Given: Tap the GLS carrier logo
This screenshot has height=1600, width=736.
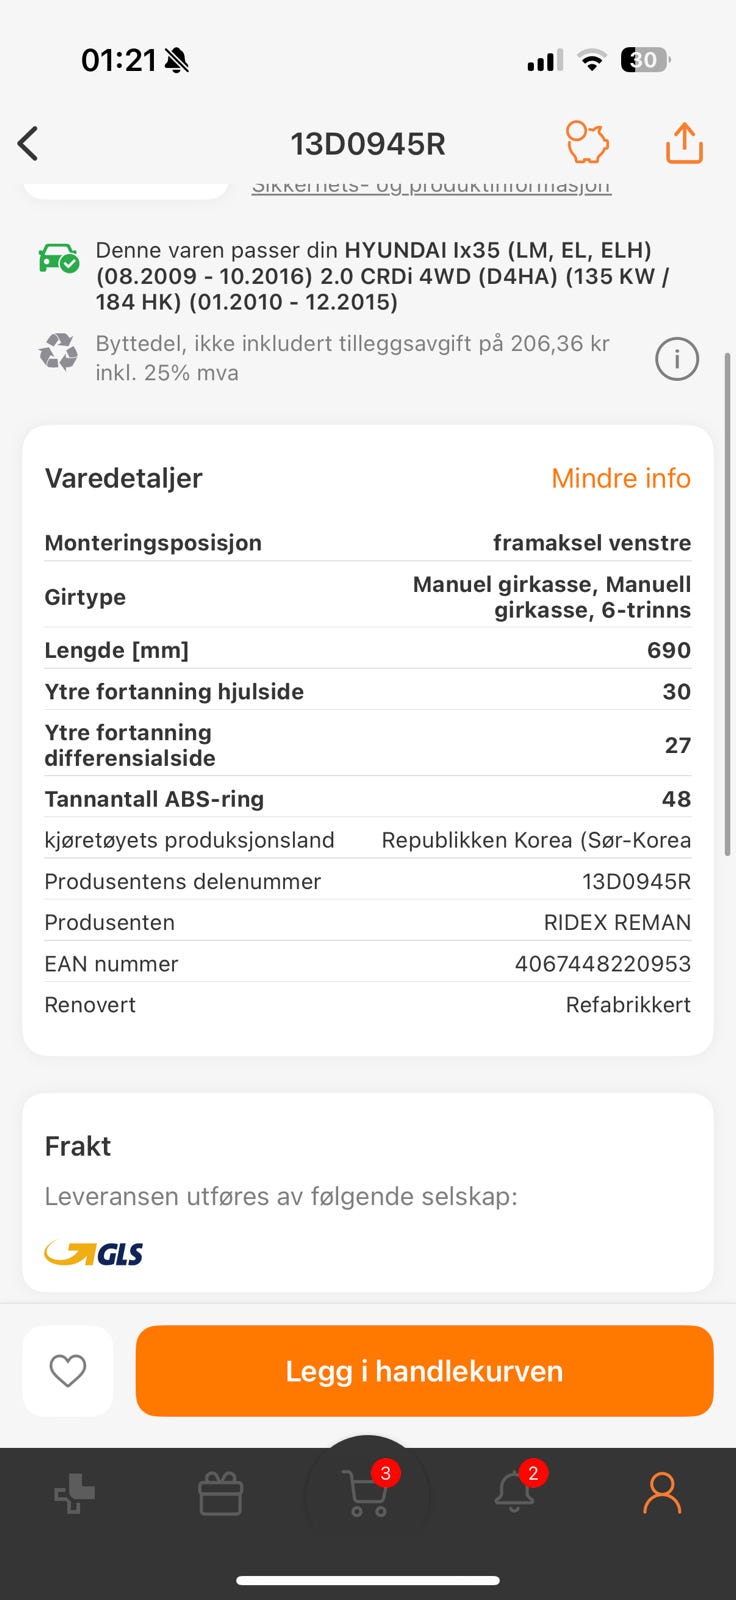Looking at the screenshot, I should pyautogui.click(x=94, y=1253).
